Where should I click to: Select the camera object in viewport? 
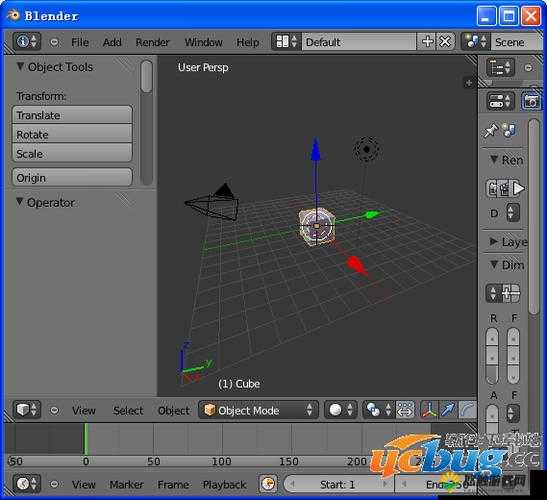coord(213,203)
